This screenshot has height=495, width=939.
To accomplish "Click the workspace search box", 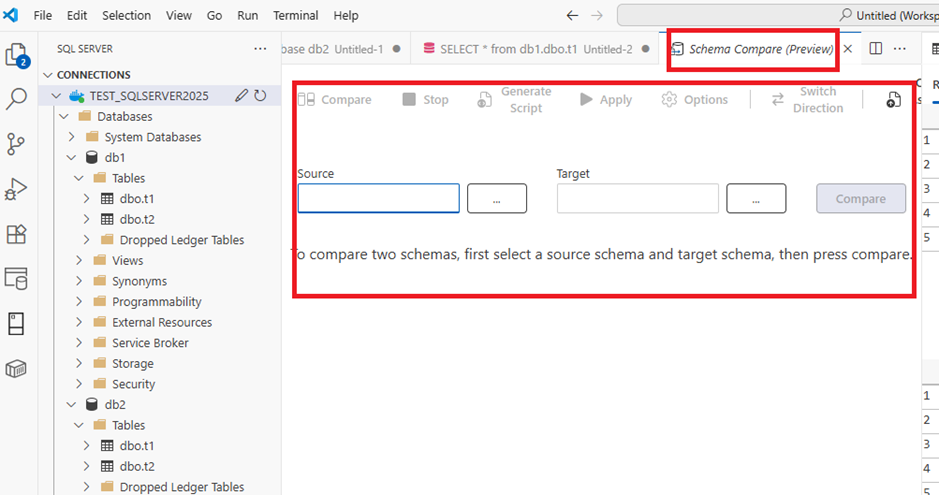I will pyautogui.click(x=778, y=16).
